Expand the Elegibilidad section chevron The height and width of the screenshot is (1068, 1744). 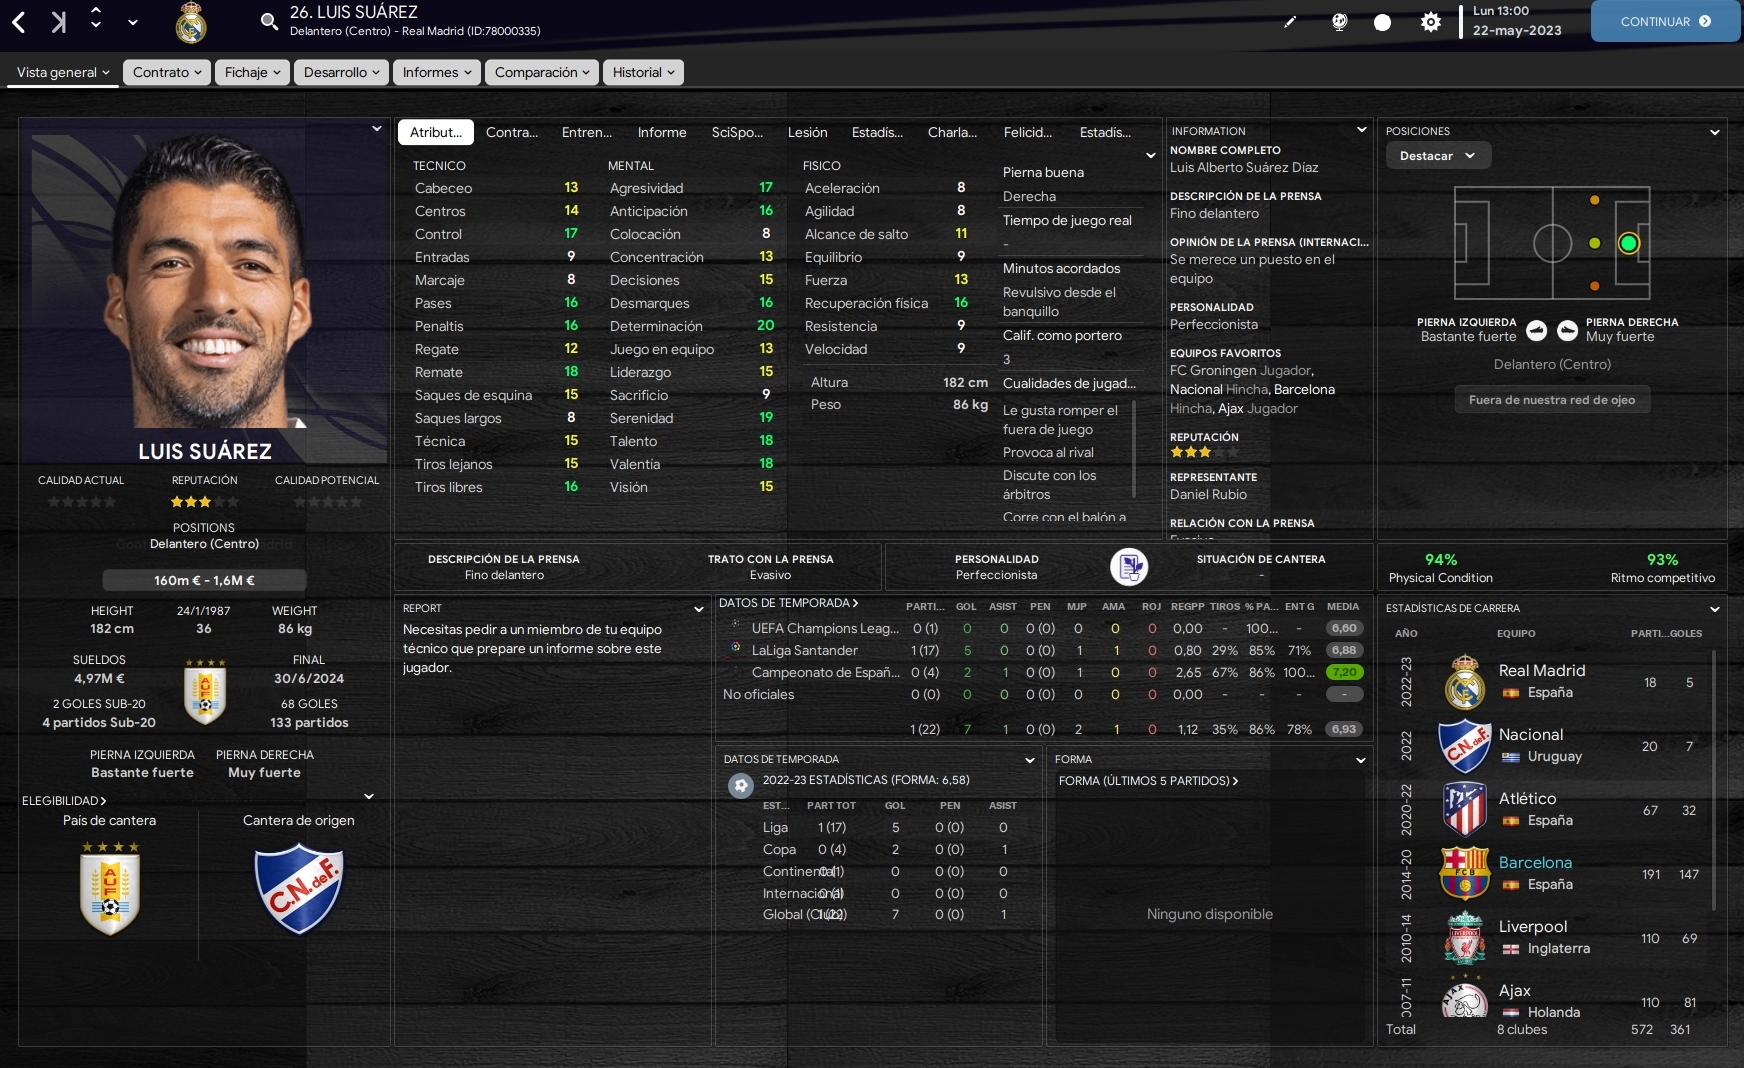(369, 797)
